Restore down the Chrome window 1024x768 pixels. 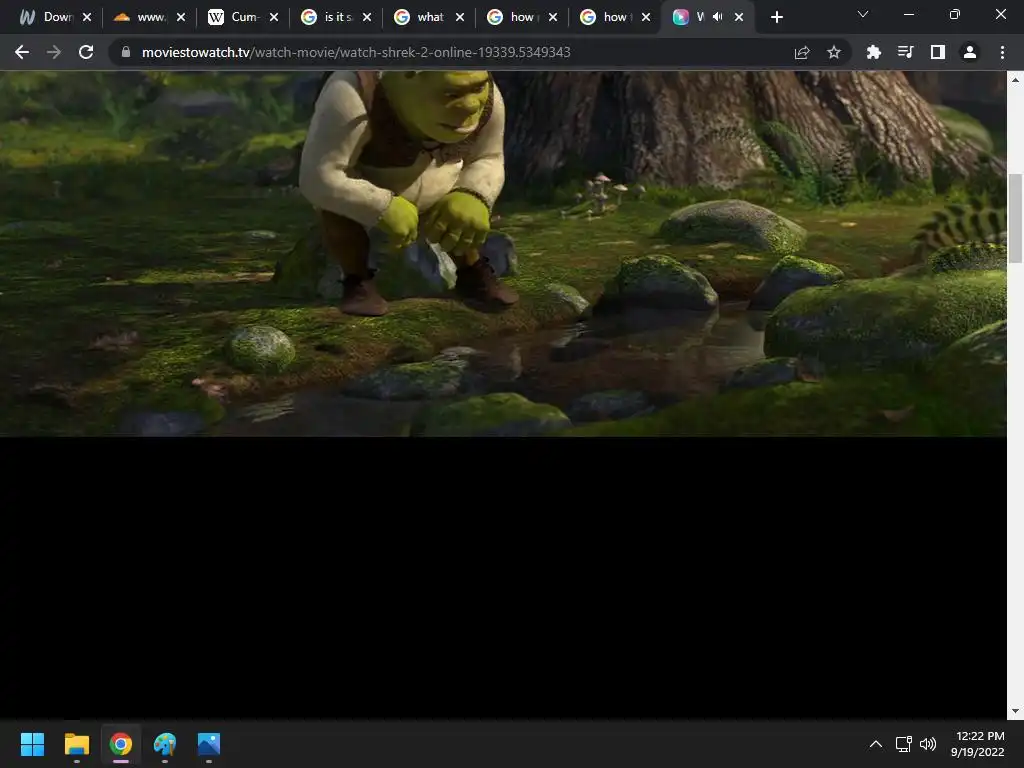955,14
